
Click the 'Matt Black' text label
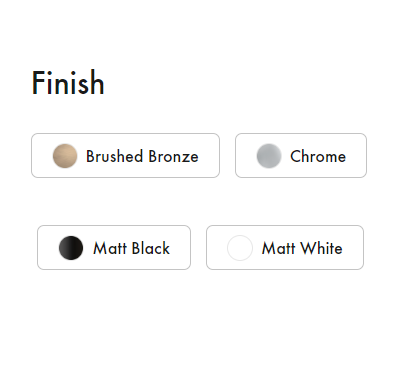[x=131, y=248]
